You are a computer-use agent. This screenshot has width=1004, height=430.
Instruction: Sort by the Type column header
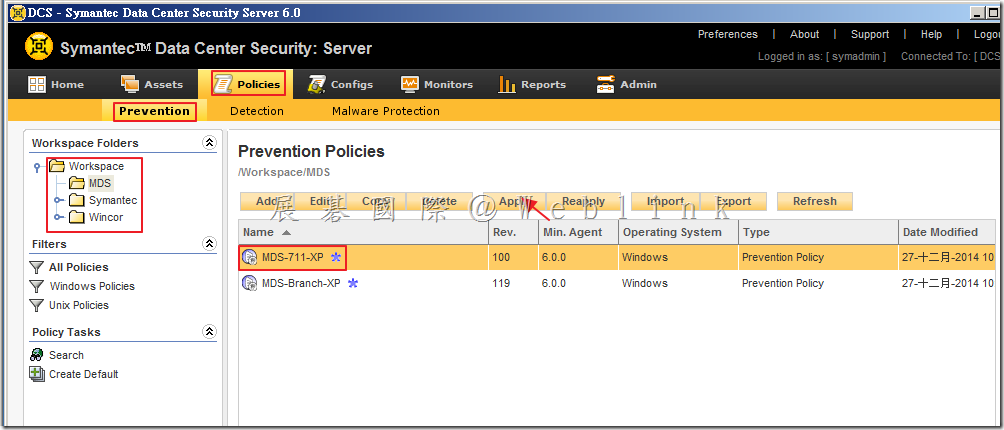click(818, 232)
